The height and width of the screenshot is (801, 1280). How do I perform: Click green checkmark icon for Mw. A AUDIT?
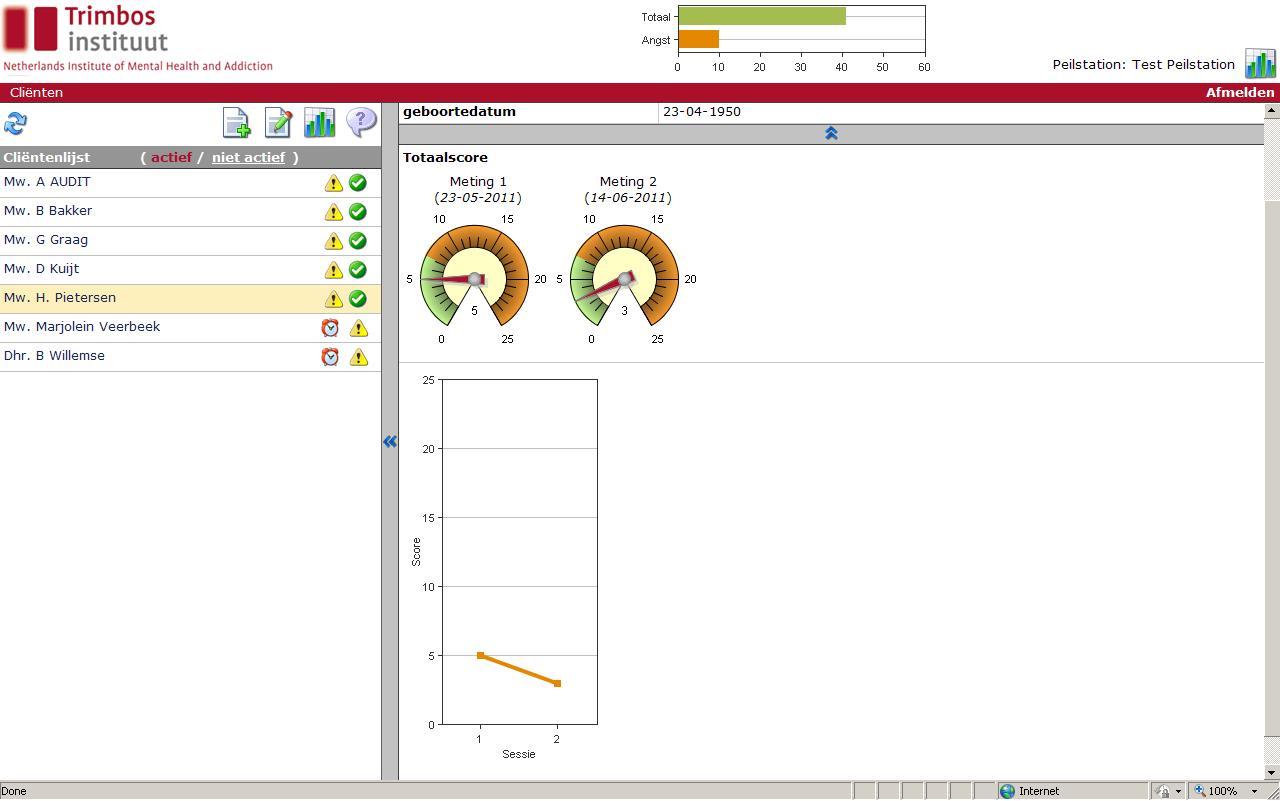pos(358,183)
